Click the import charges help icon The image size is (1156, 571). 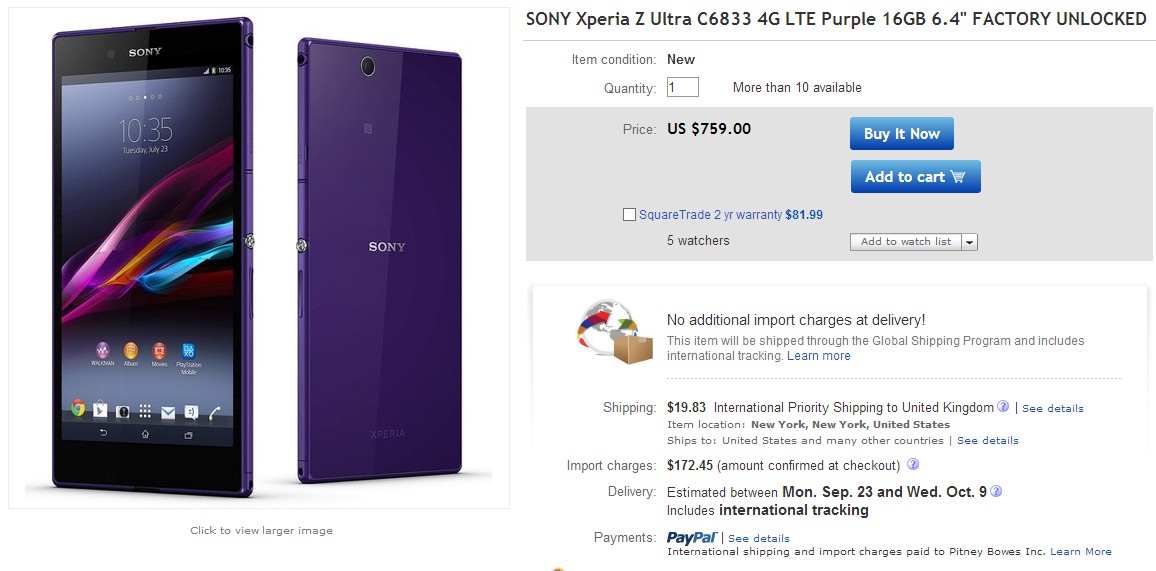pyautogui.click(x=913, y=465)
